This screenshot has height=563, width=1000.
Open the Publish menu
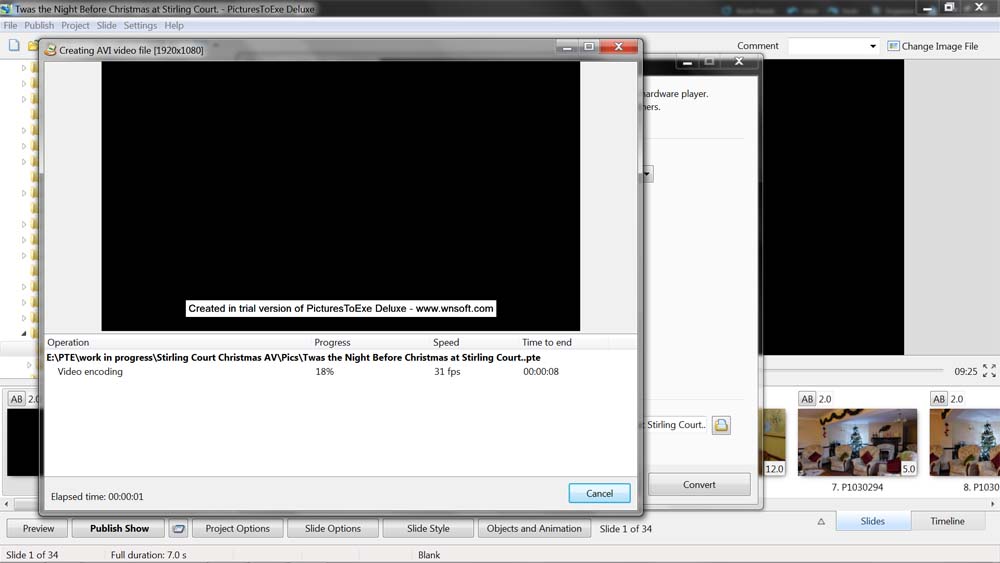[x=39, y=26]
